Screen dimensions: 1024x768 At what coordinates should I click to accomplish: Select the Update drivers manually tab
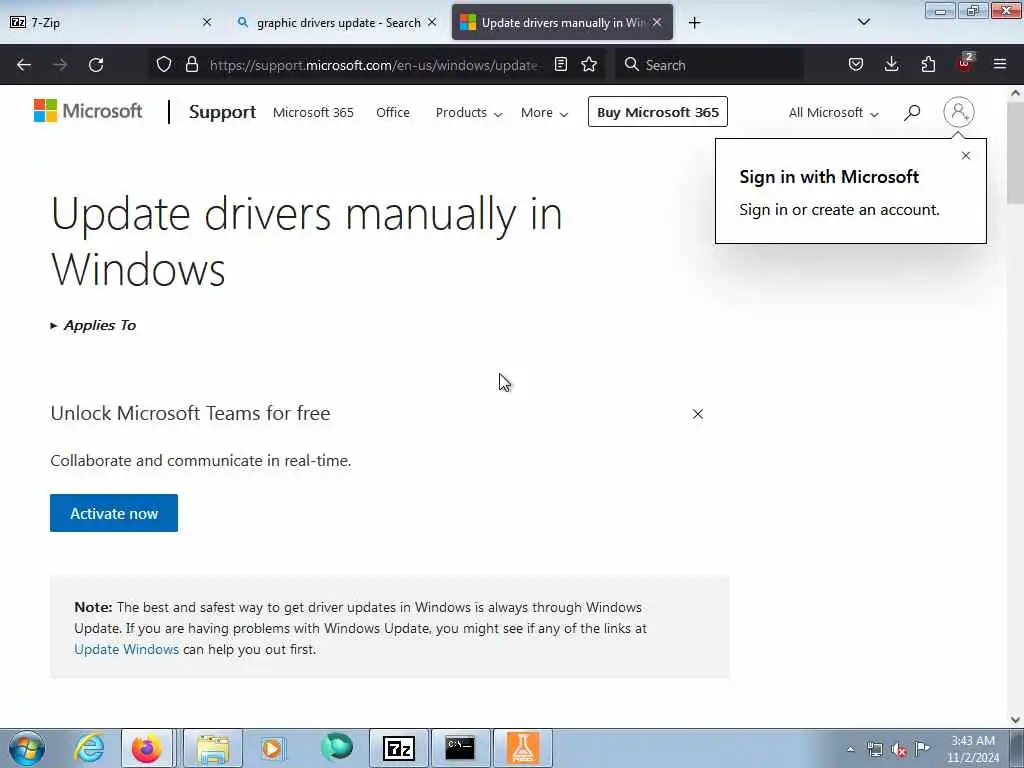click(562, 22)
